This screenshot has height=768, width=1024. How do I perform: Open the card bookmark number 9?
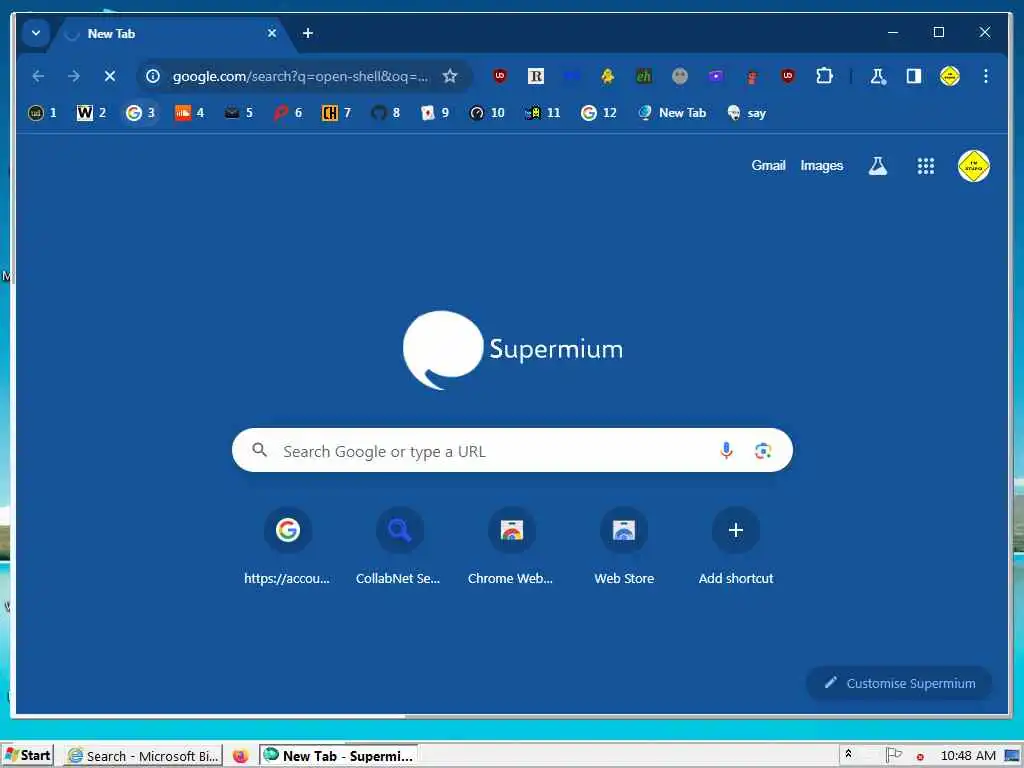coord(435,113)
